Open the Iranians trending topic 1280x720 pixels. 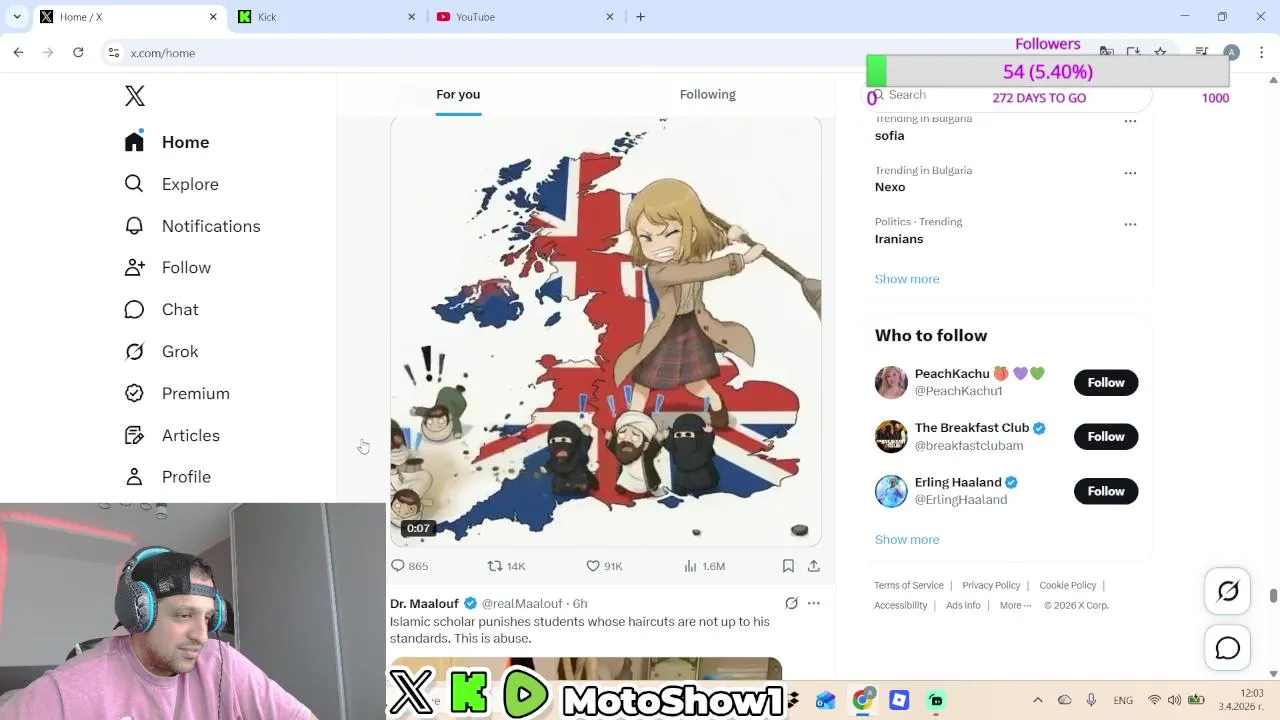click(899, 239)
